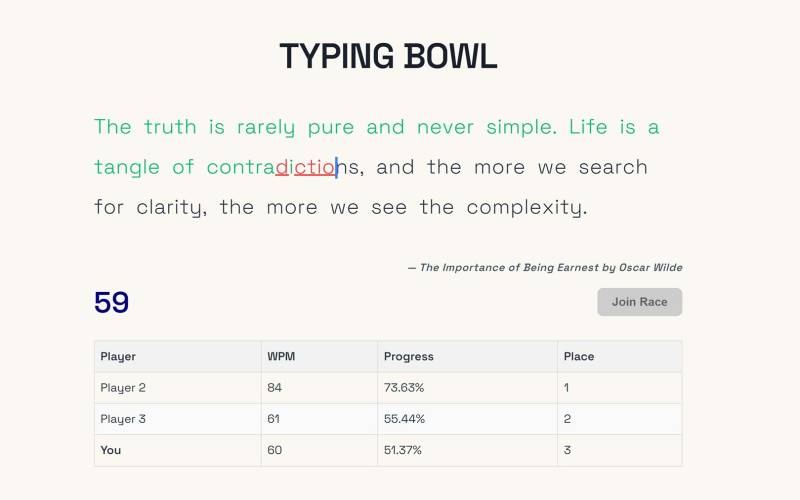Select the "You" row name cell
Image resolution: width=800 pixels, height=500 pixels.
(111, 450)
